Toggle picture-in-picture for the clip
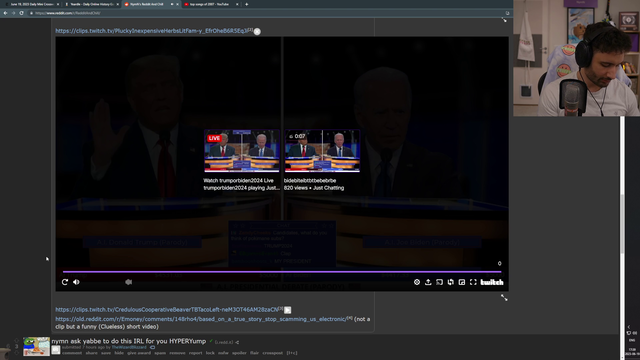The height and width of the screenshot is (360, 640). coord(462,282)
